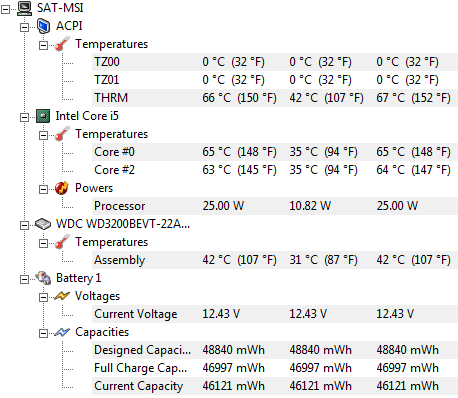The width and height of the screenshot is (458, 398).
Task: Select the Processor power row
Action: (x=275, y=206)
